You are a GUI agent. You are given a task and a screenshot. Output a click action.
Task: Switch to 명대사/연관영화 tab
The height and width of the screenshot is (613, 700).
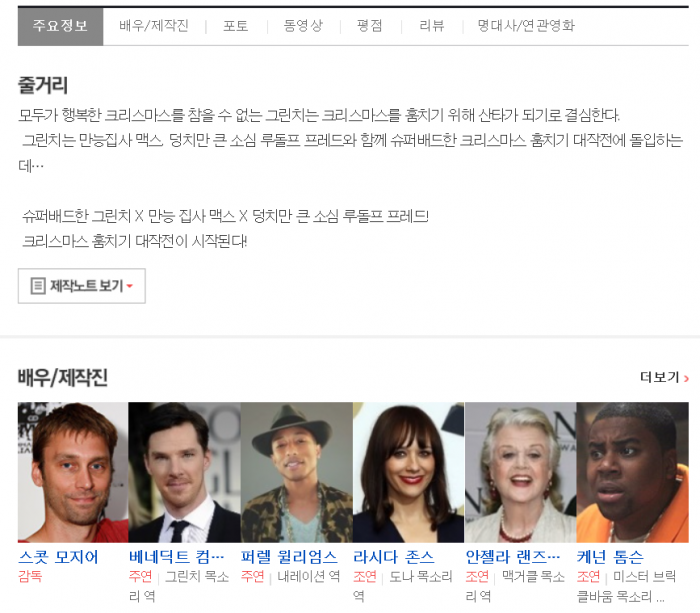[x=526, y=26]
